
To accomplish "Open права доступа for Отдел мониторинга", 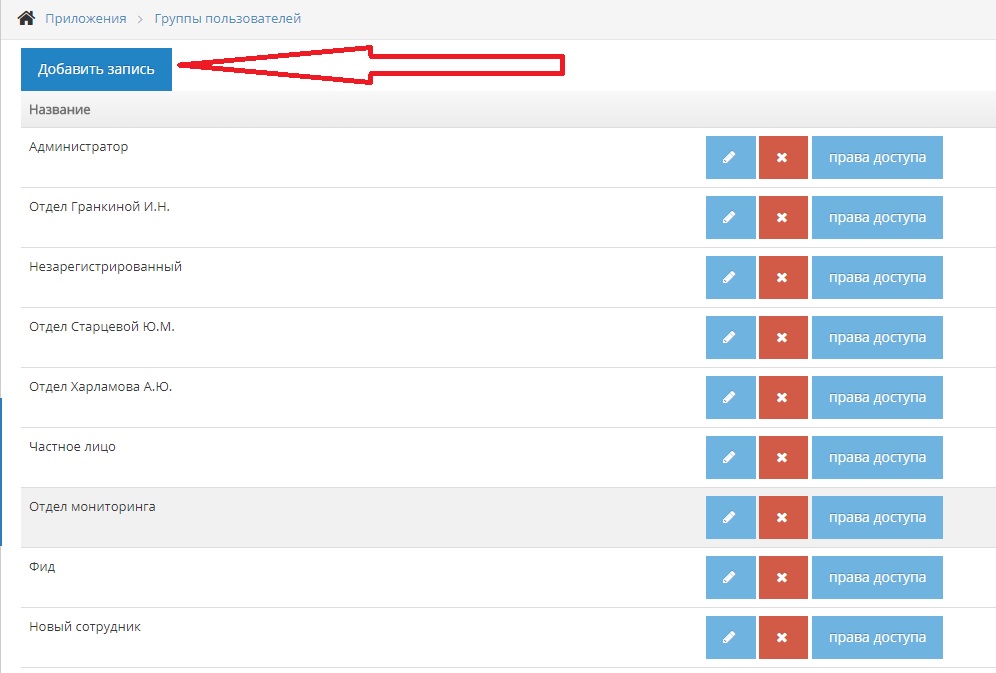I will click(x=877, y=518).
